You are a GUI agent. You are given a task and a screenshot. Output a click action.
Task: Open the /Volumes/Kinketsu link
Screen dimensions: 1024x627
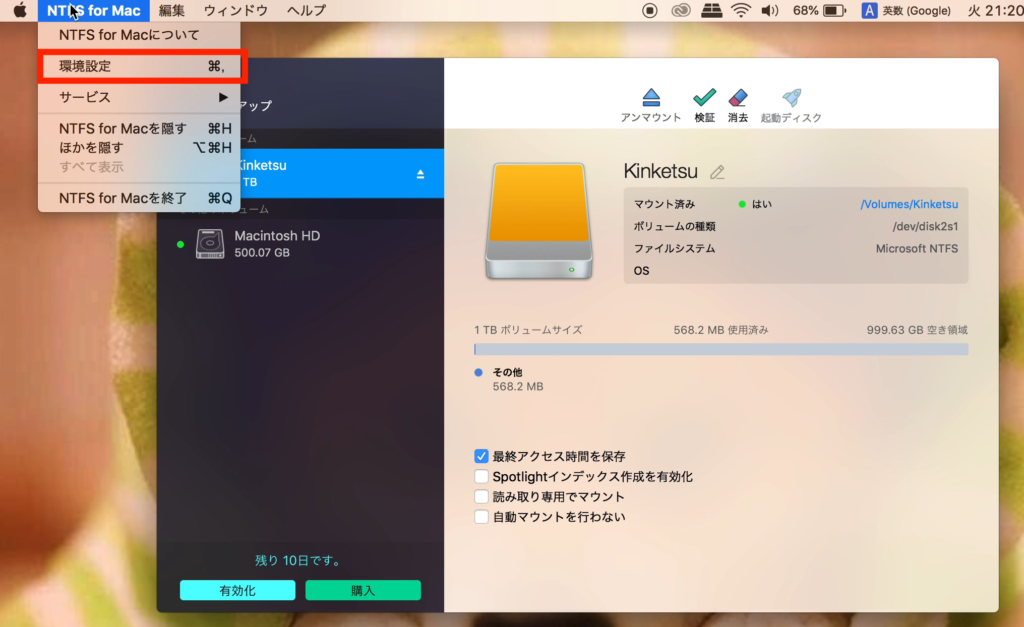909,204
